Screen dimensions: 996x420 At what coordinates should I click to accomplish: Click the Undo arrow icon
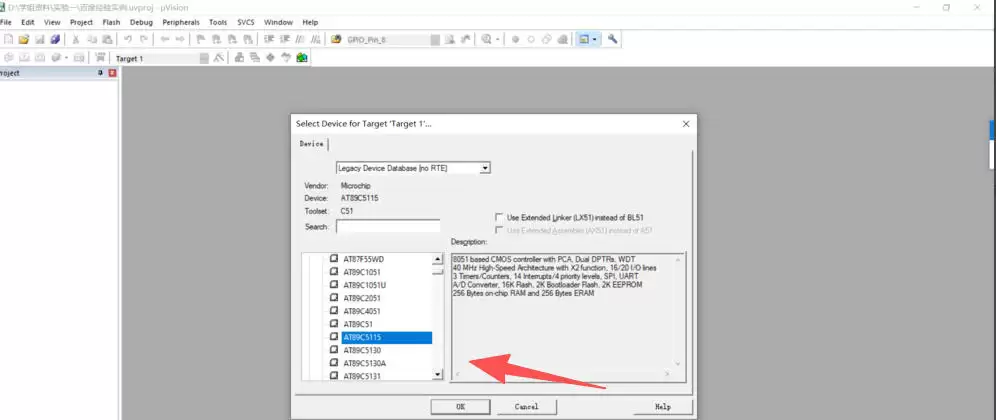click(128, 39)
